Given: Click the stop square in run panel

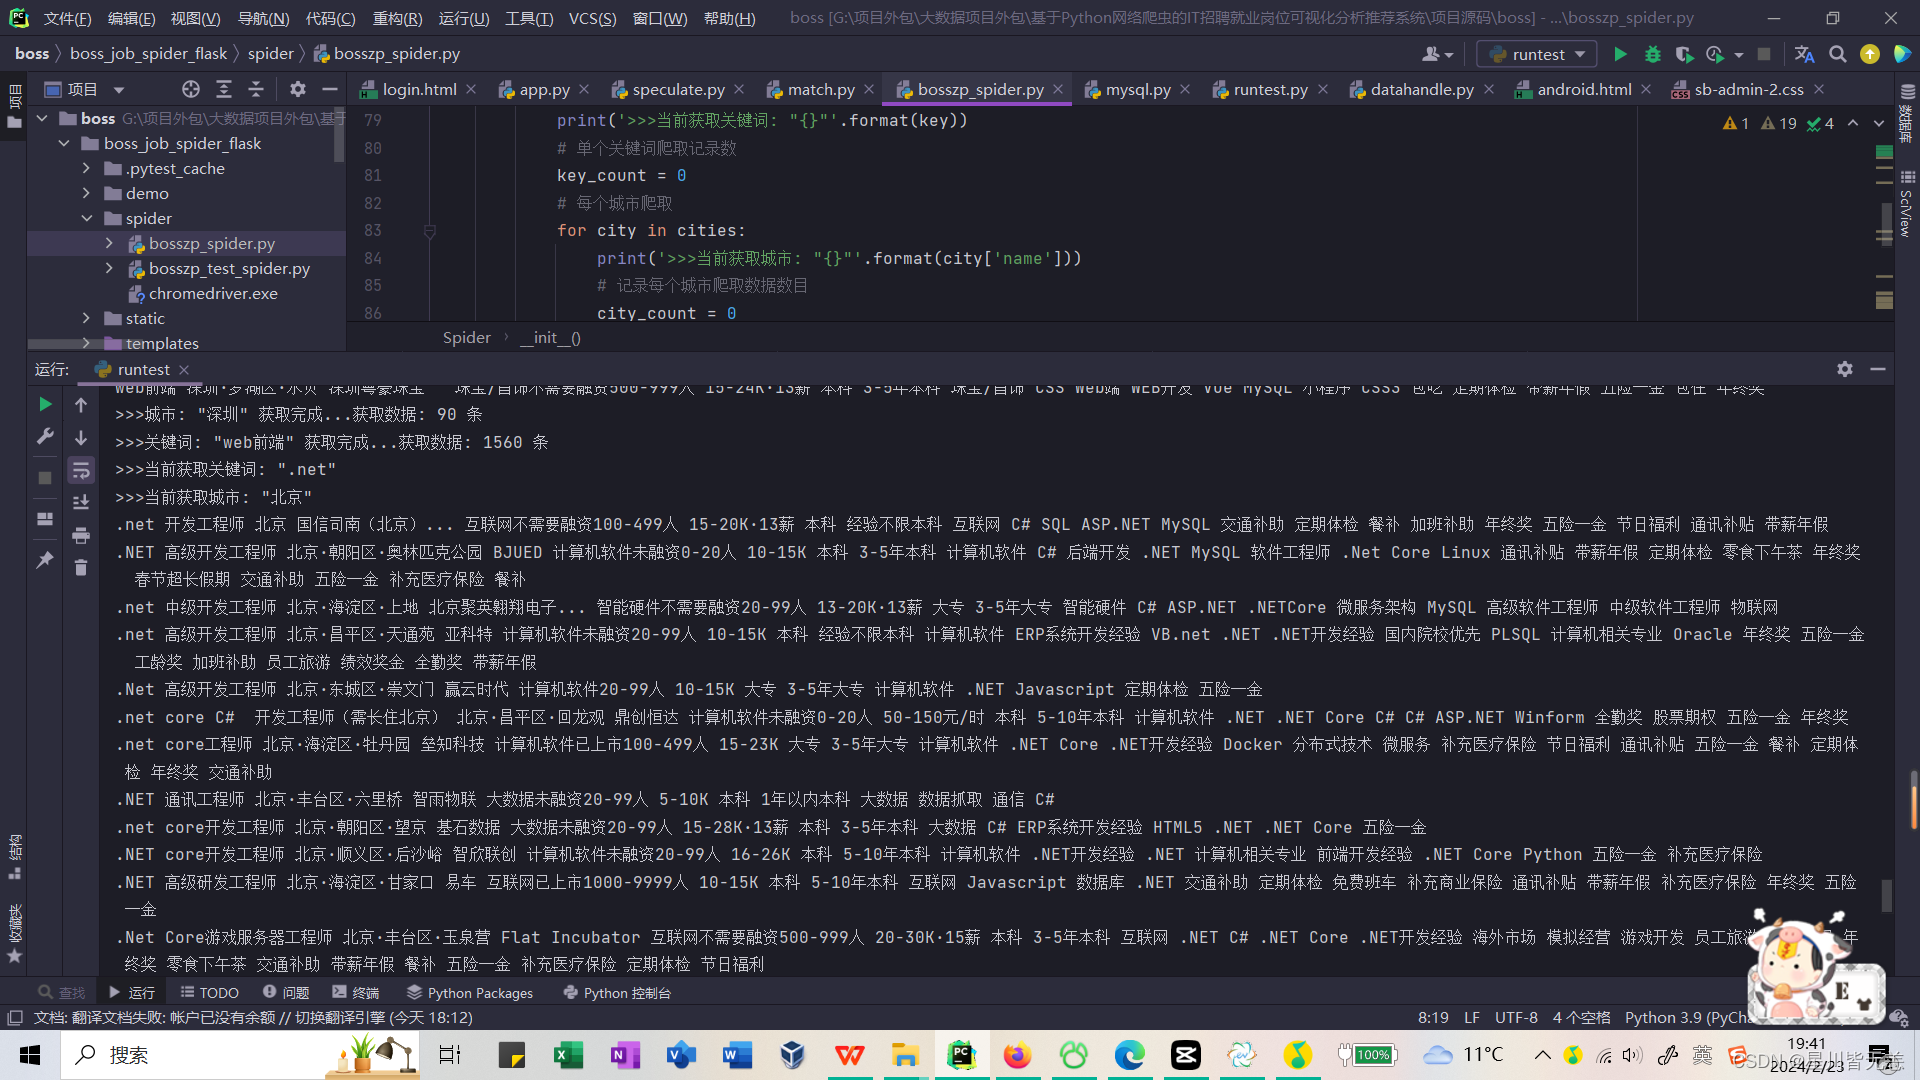Looking at the screenshot, I should tap(45, 478).
